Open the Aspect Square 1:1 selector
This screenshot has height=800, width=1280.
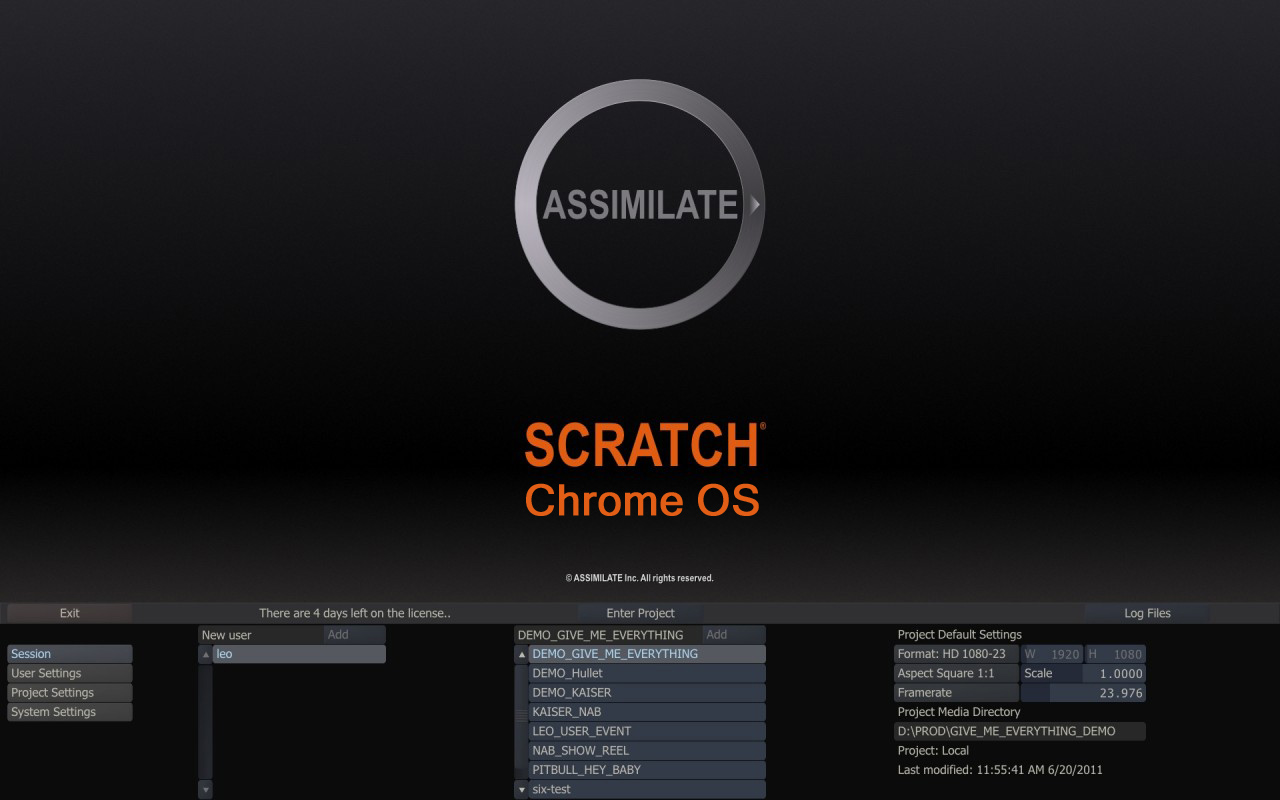(956, 673)
